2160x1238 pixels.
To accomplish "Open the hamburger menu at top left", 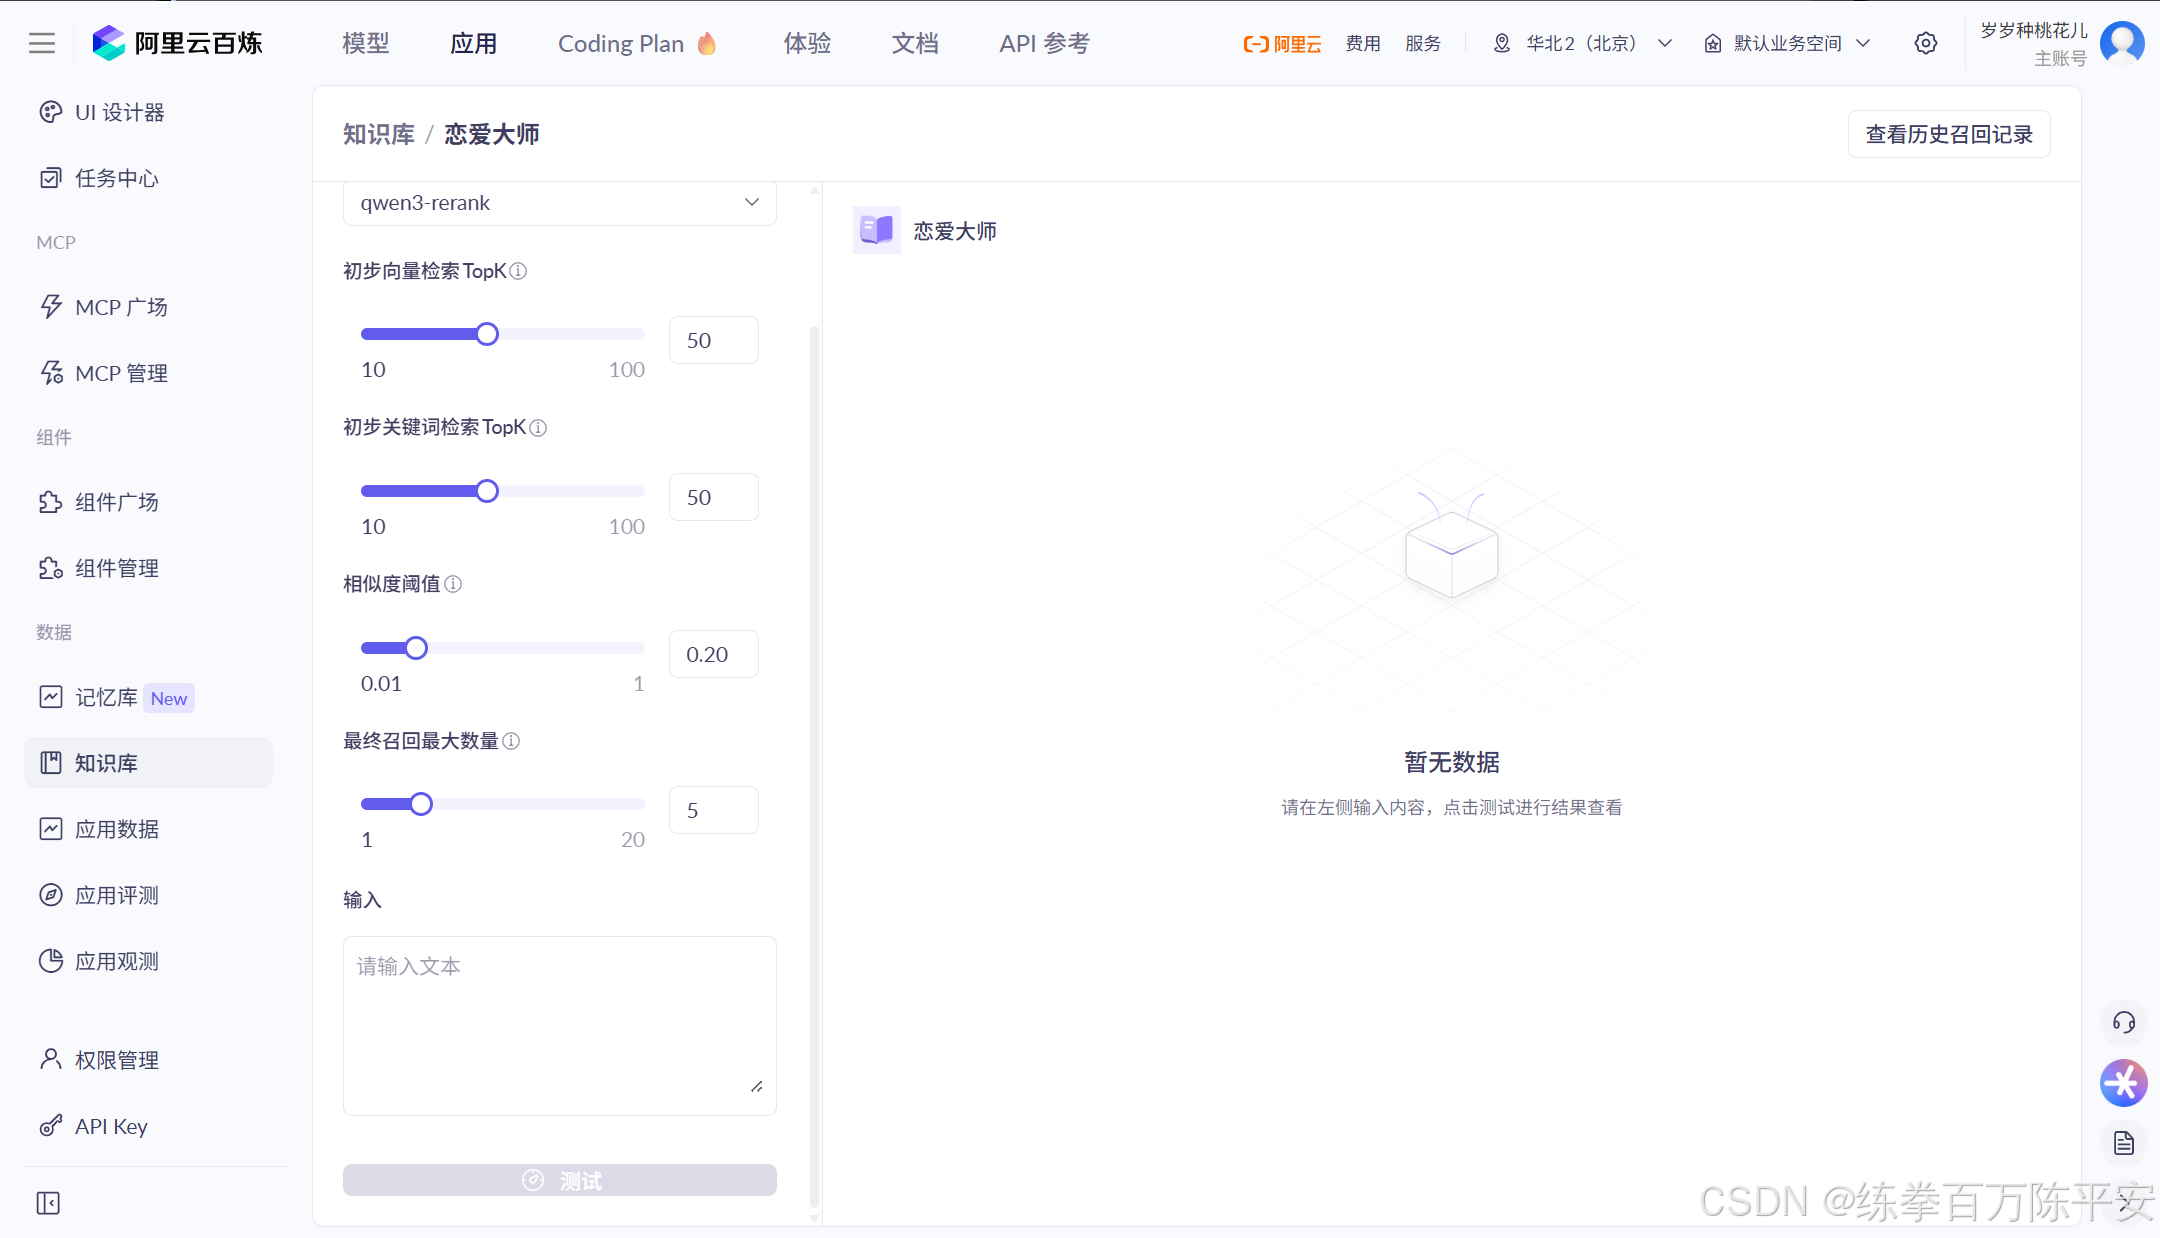I will (42, 43).
